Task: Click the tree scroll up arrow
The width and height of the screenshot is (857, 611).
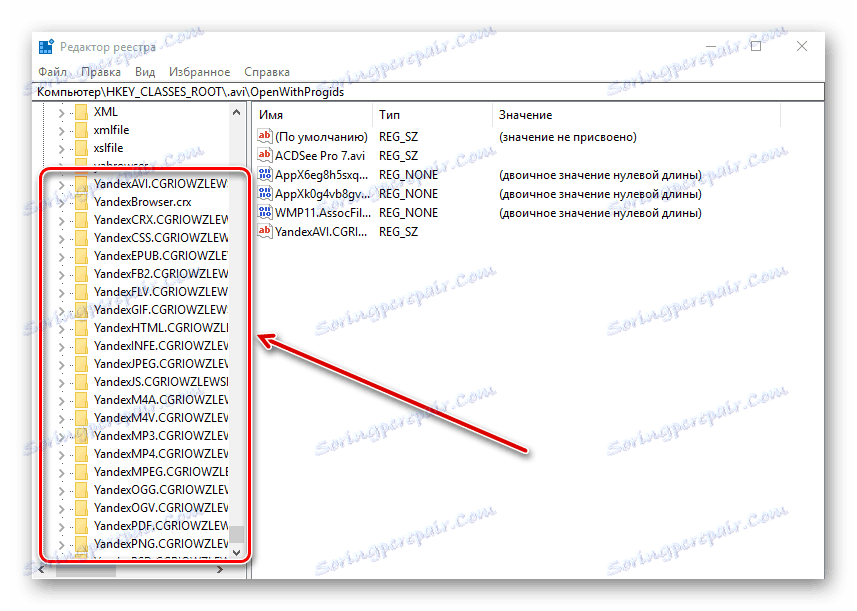Action: [237, 113]
